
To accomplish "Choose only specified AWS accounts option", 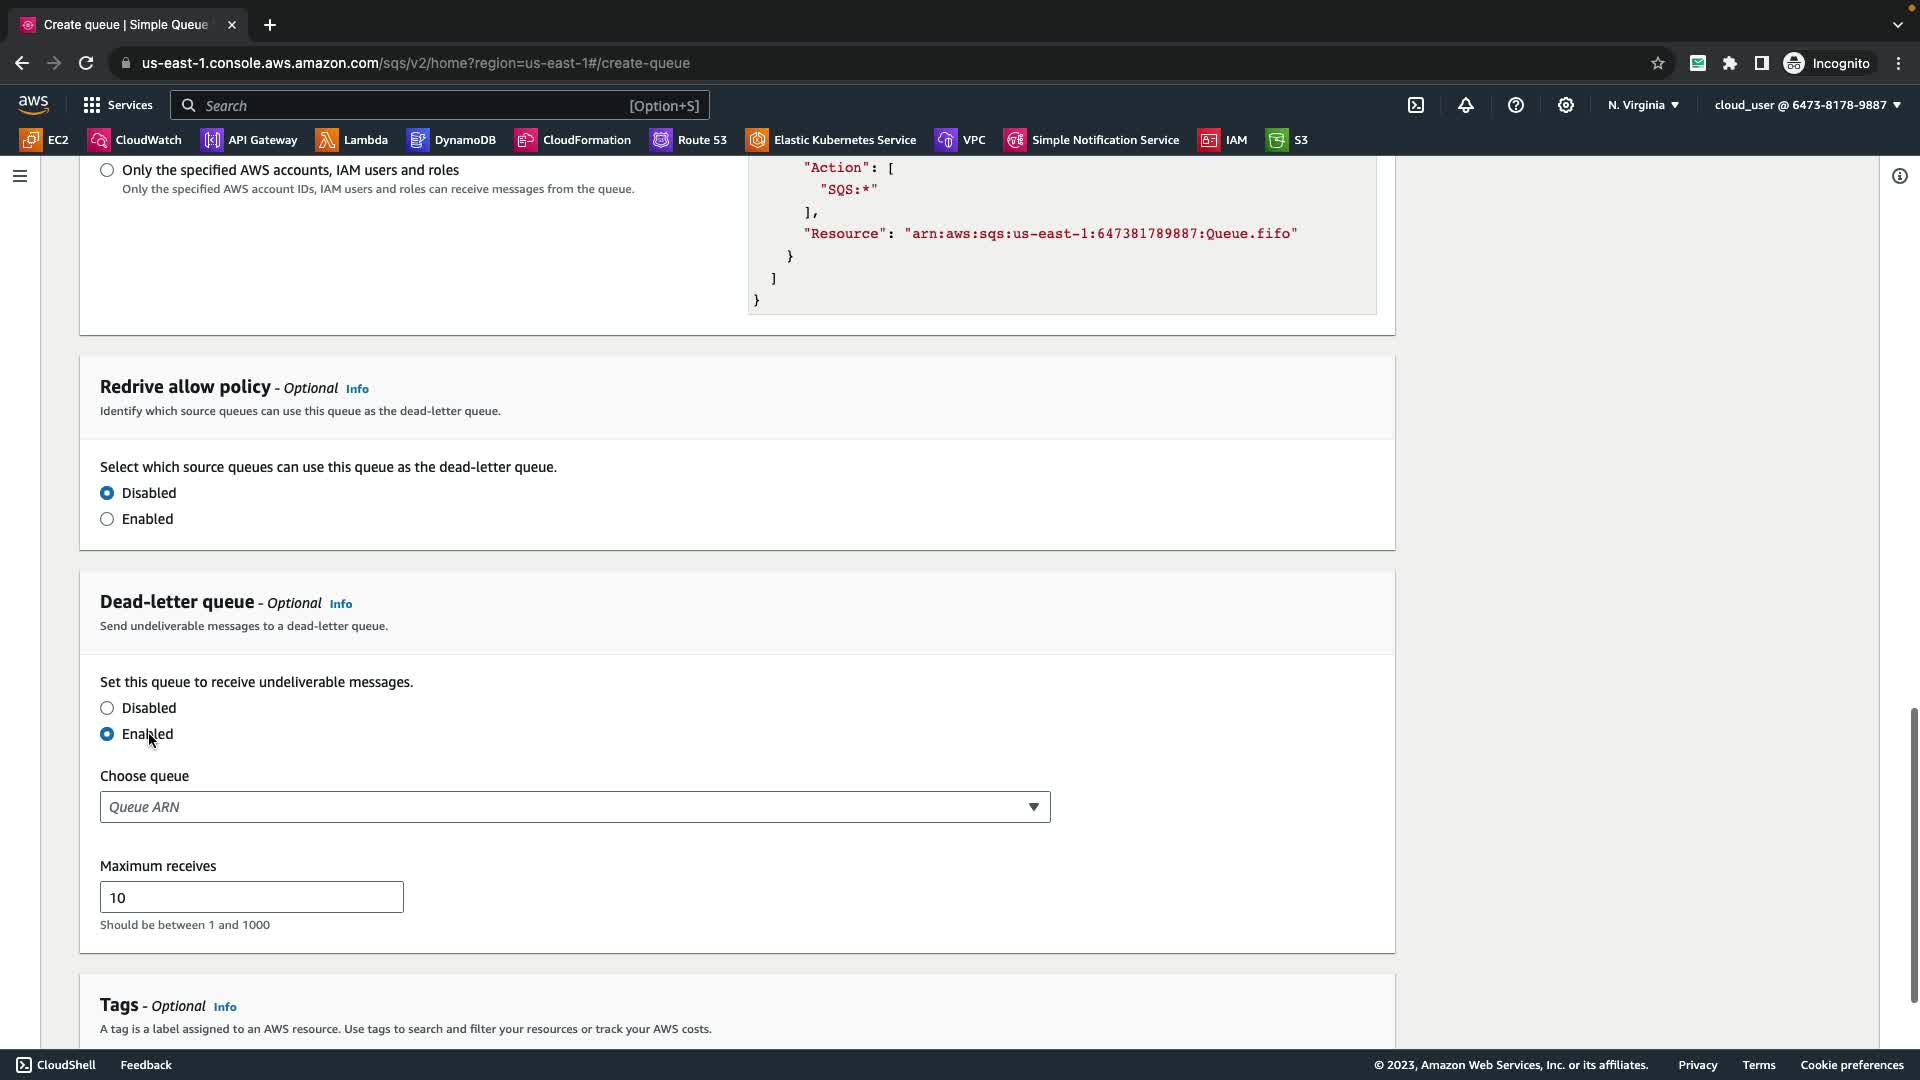I will (x=107, y=170).
